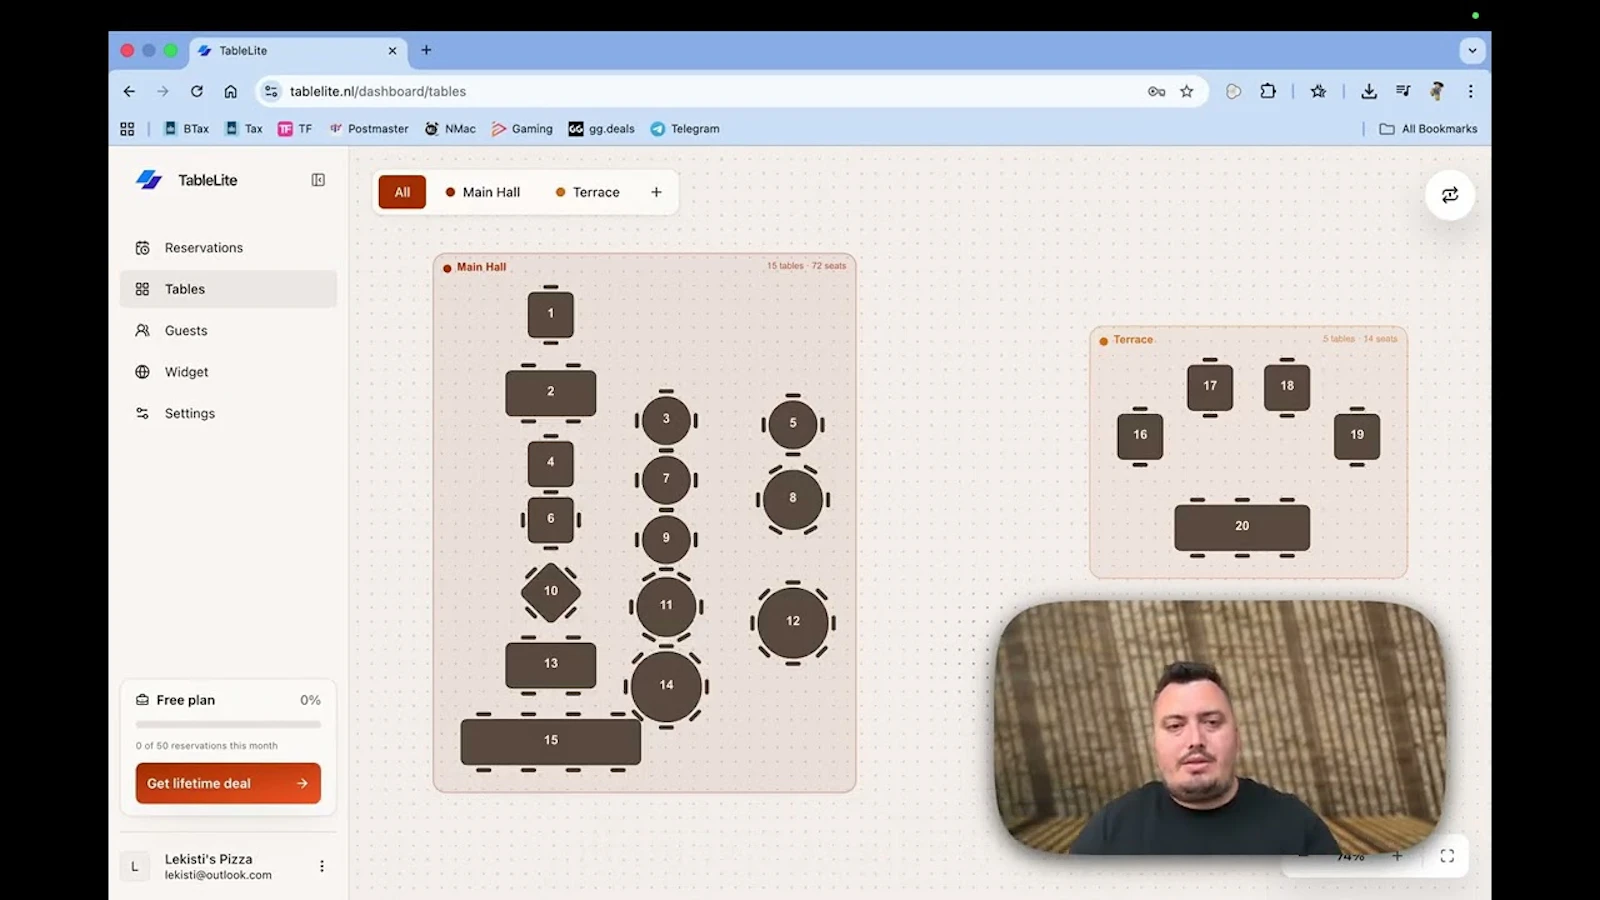
Task: Select Terrace table 19
Action: 1357,436
